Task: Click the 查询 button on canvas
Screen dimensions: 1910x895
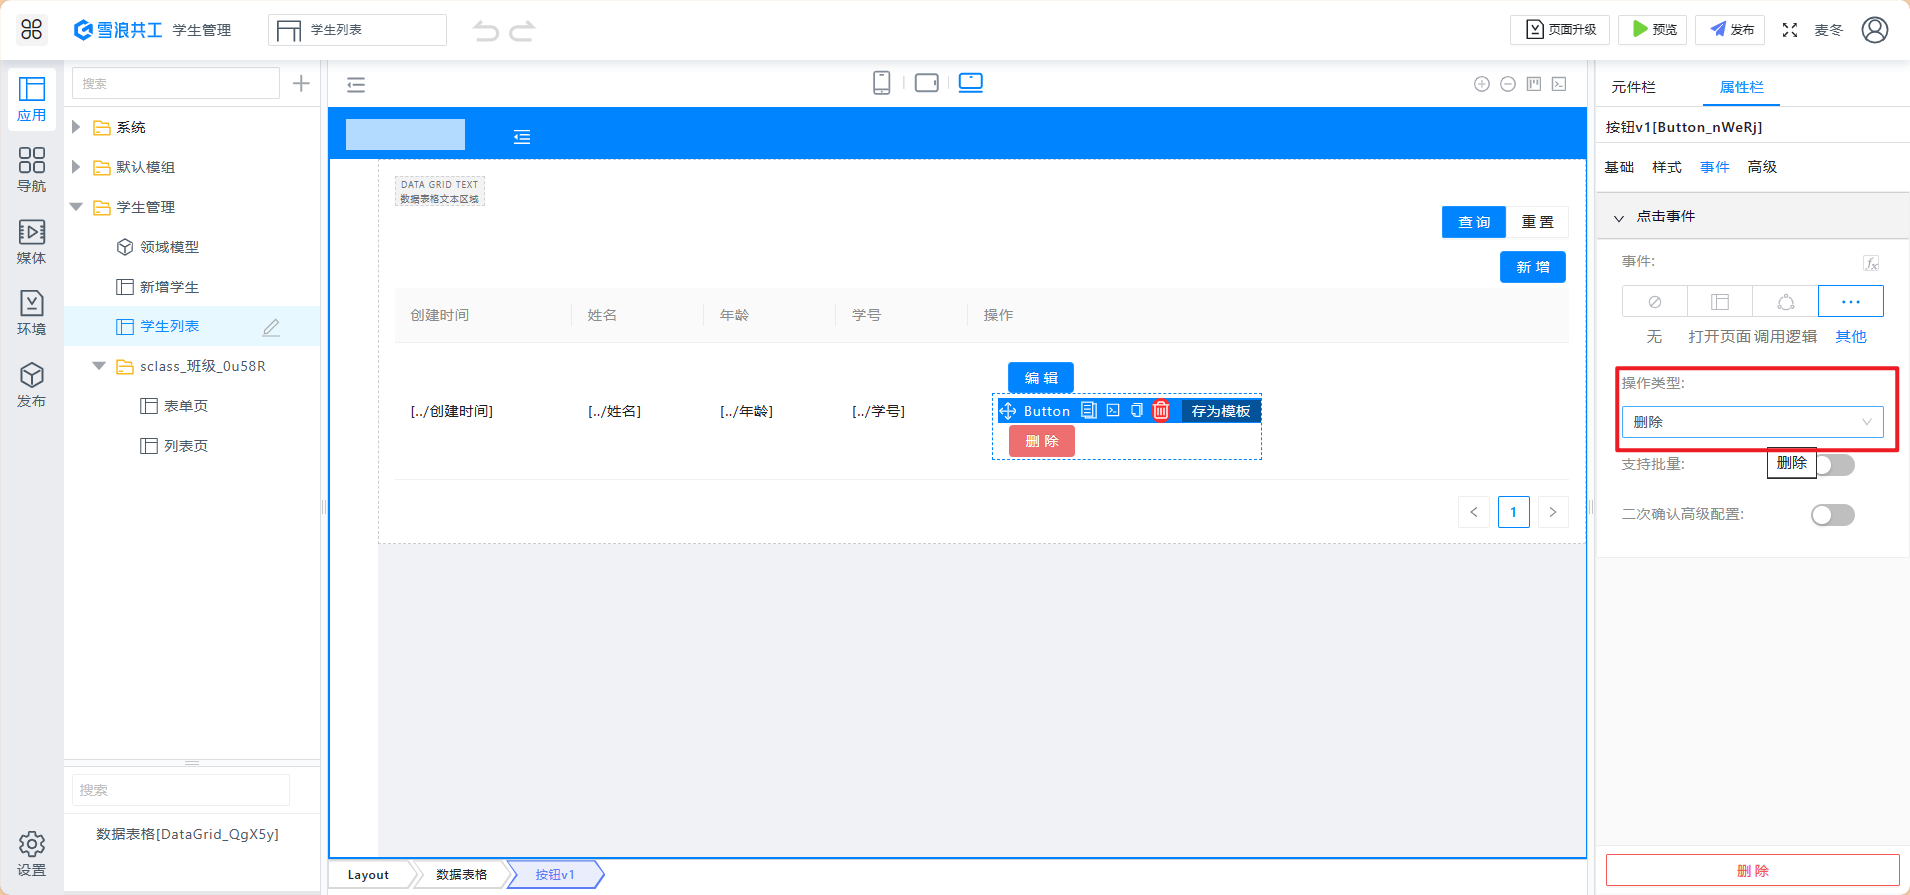Action: pos(1474,222)
